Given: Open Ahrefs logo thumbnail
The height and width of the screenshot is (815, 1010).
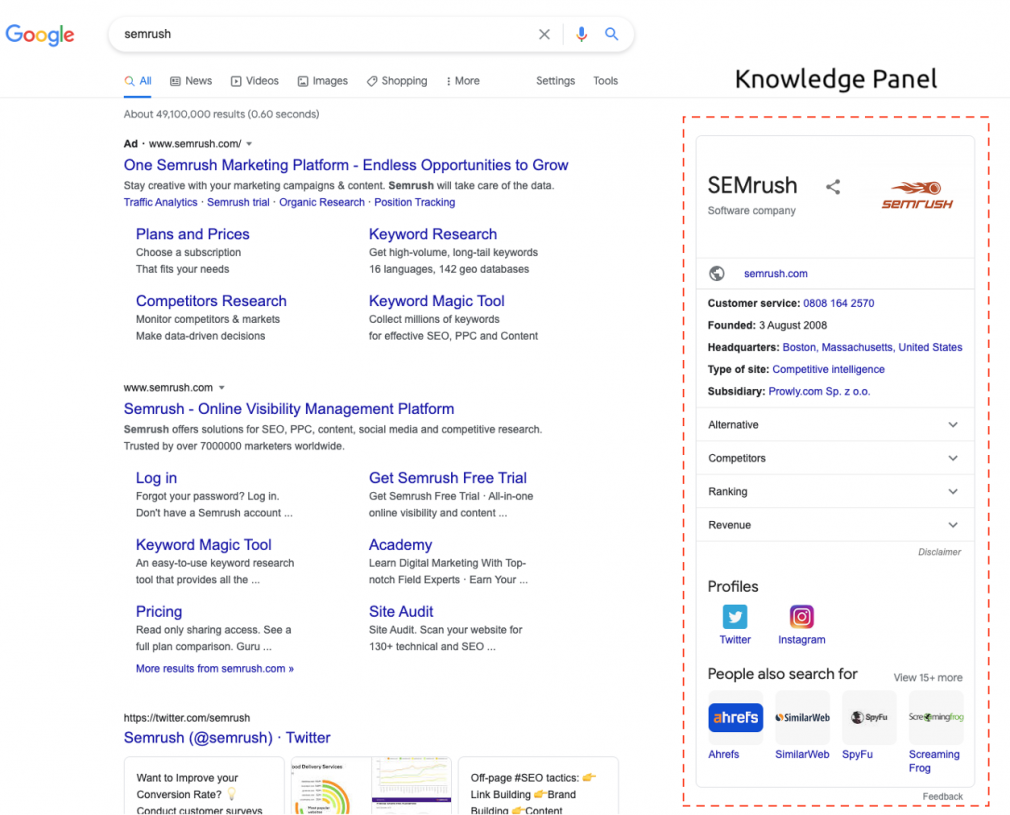Looking at the screenshot, I should pos(736,717).
